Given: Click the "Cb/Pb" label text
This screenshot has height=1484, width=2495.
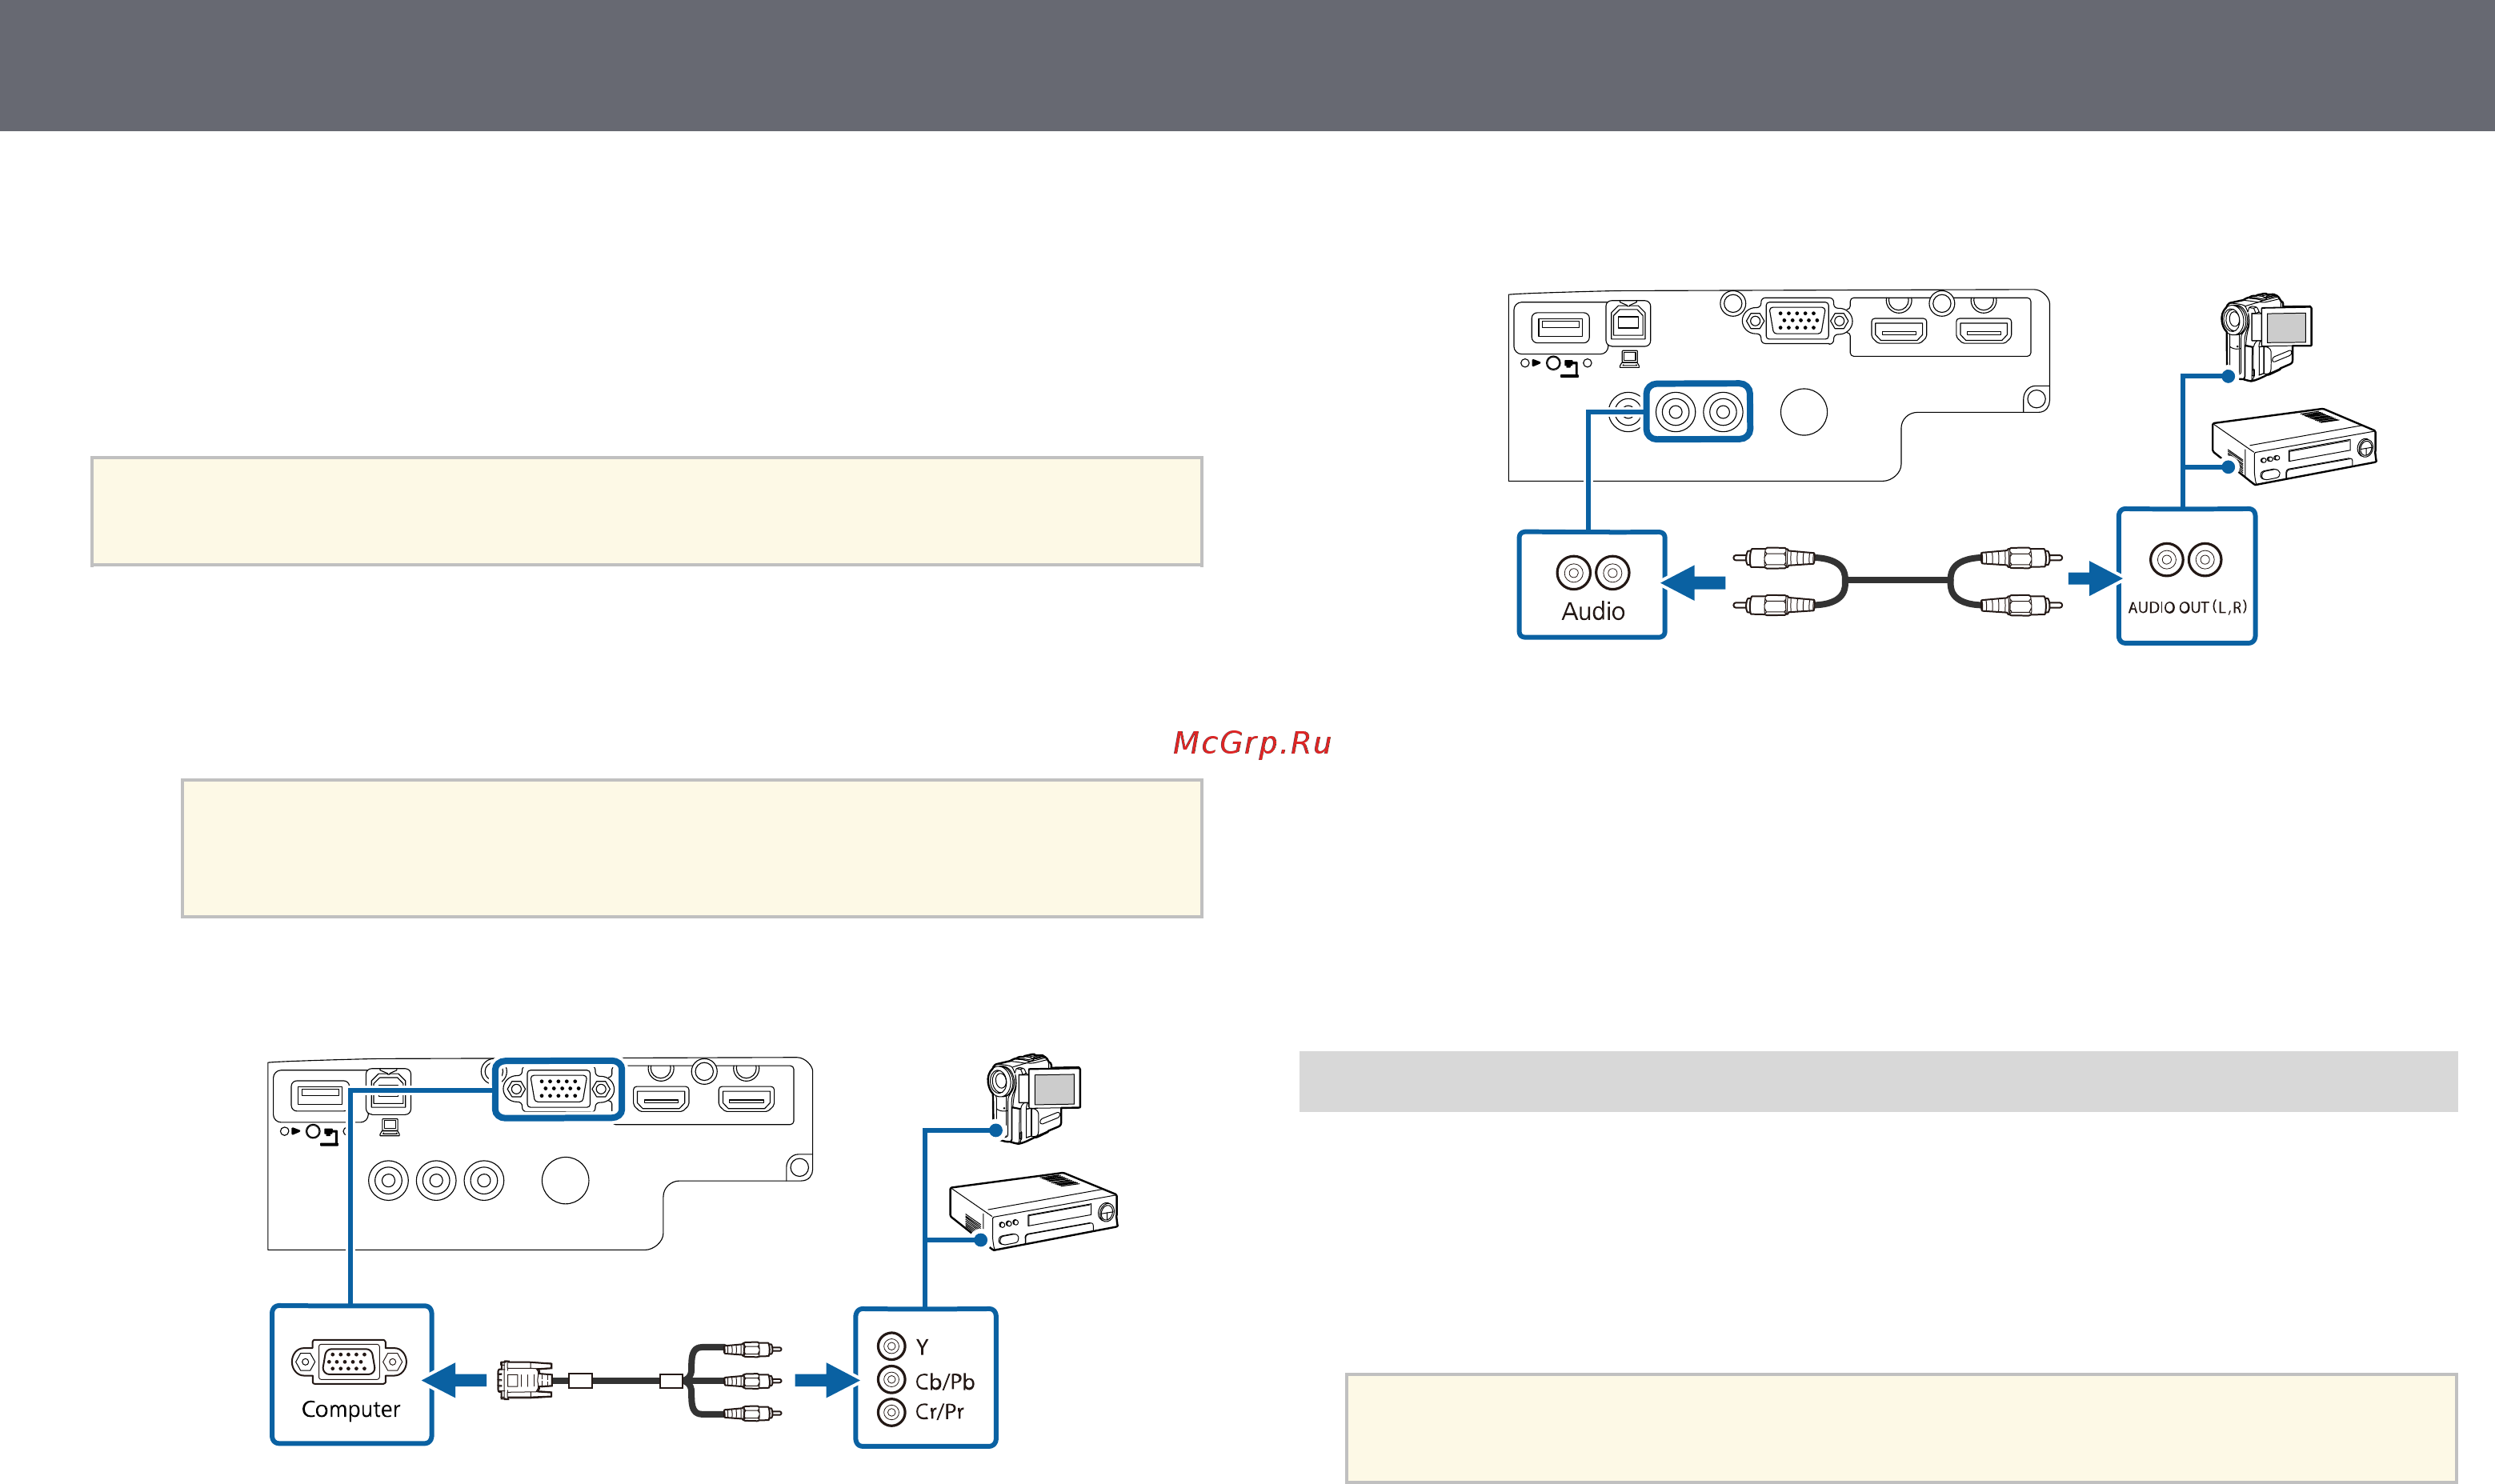Looking at the screenshot, I should 944,1381.
